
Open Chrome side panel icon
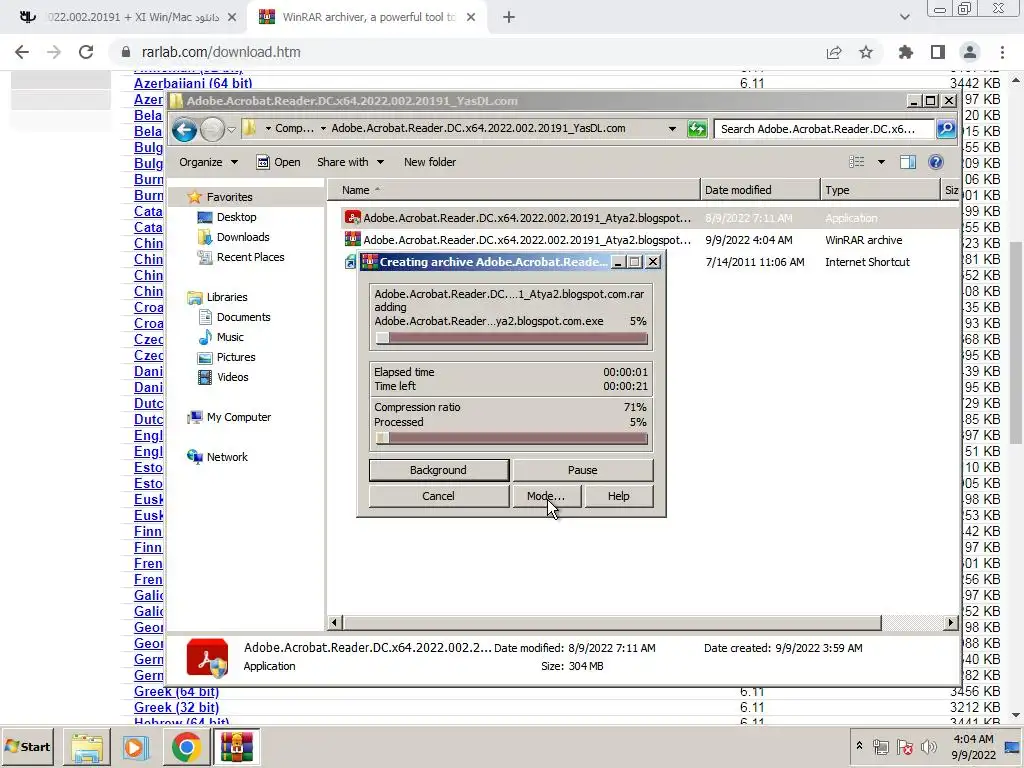[938, 52]
